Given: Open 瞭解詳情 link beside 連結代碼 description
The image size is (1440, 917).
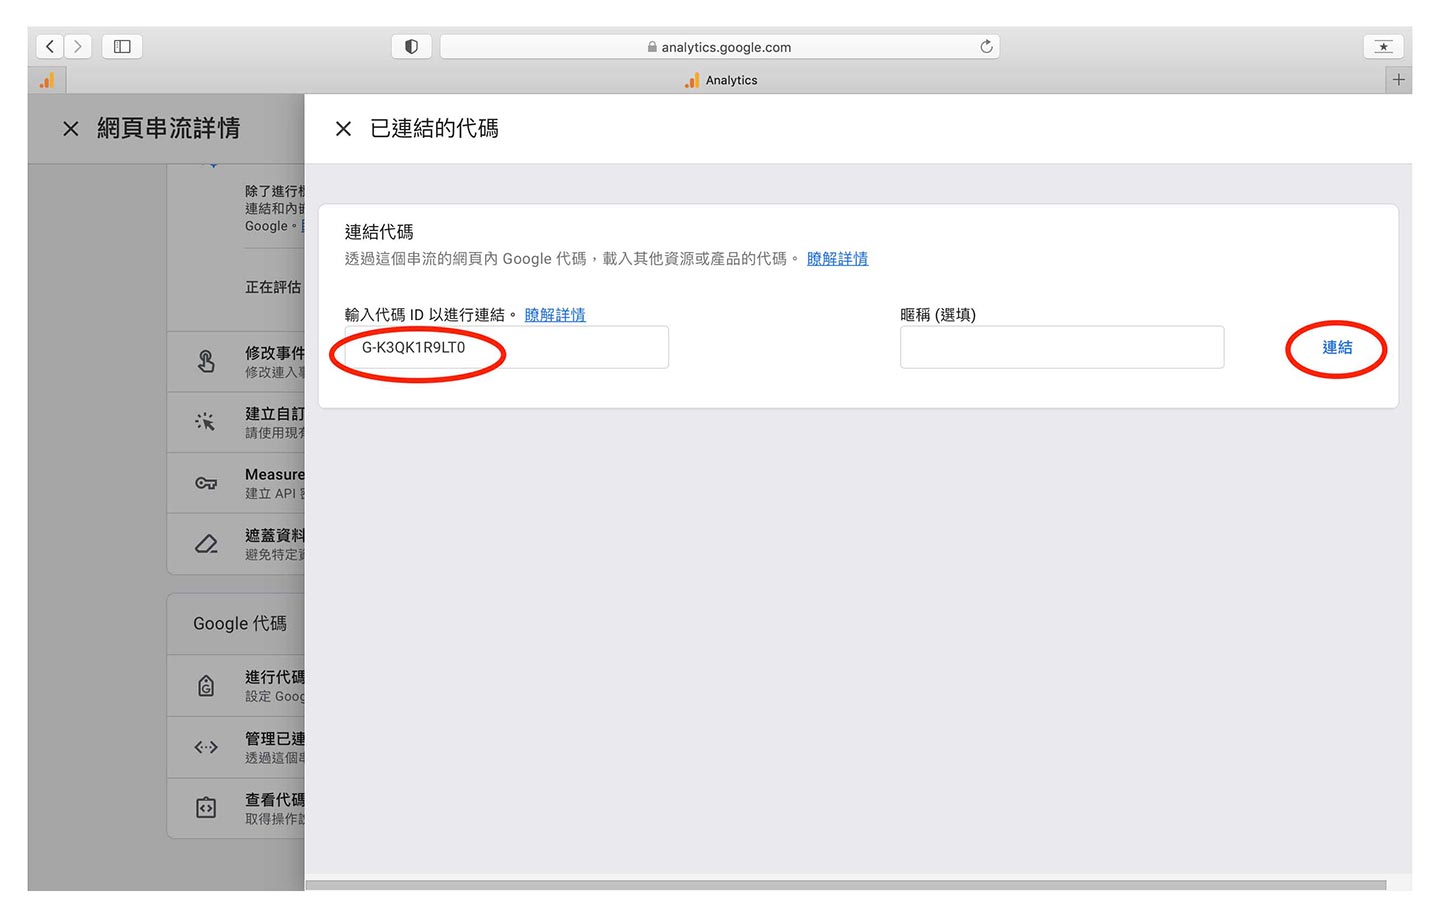Looking at the screenshot, I should click(x=837, y=259).
